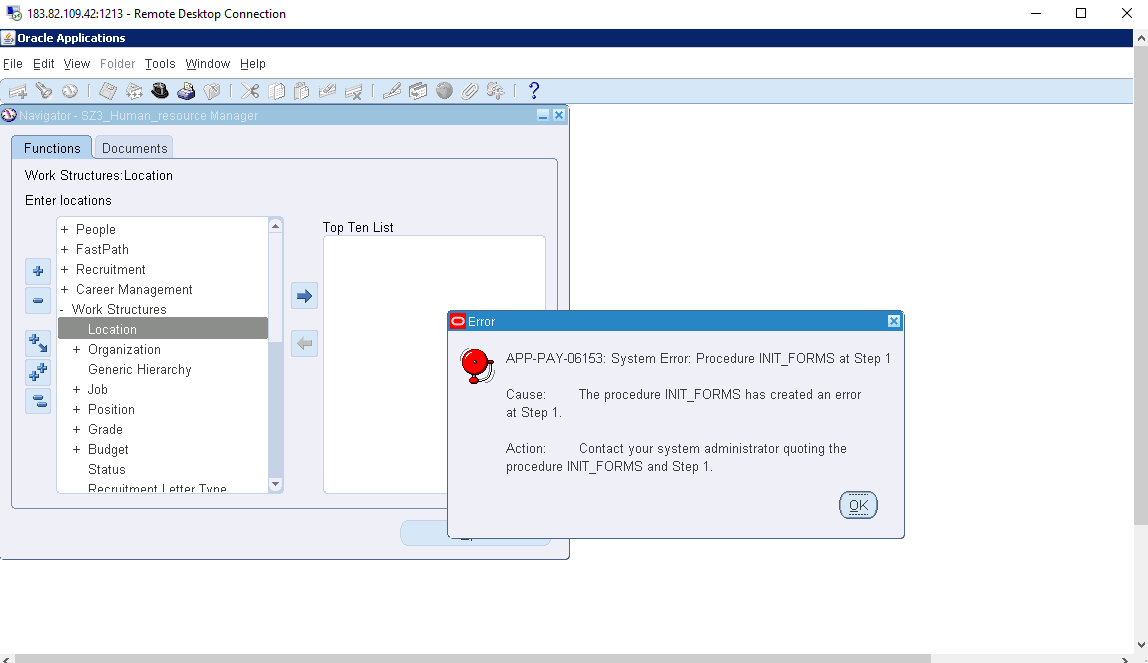The image size is (1148, 663).
Task: Select the Recruitment Letter Type item
Action: [x=157, y=488]
